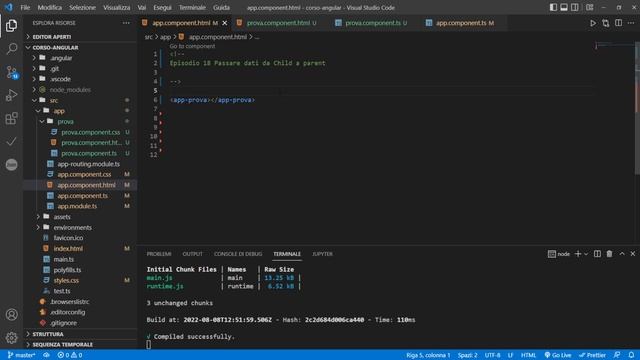Open the Extensions view
The image size is (640, 360).
11,118
